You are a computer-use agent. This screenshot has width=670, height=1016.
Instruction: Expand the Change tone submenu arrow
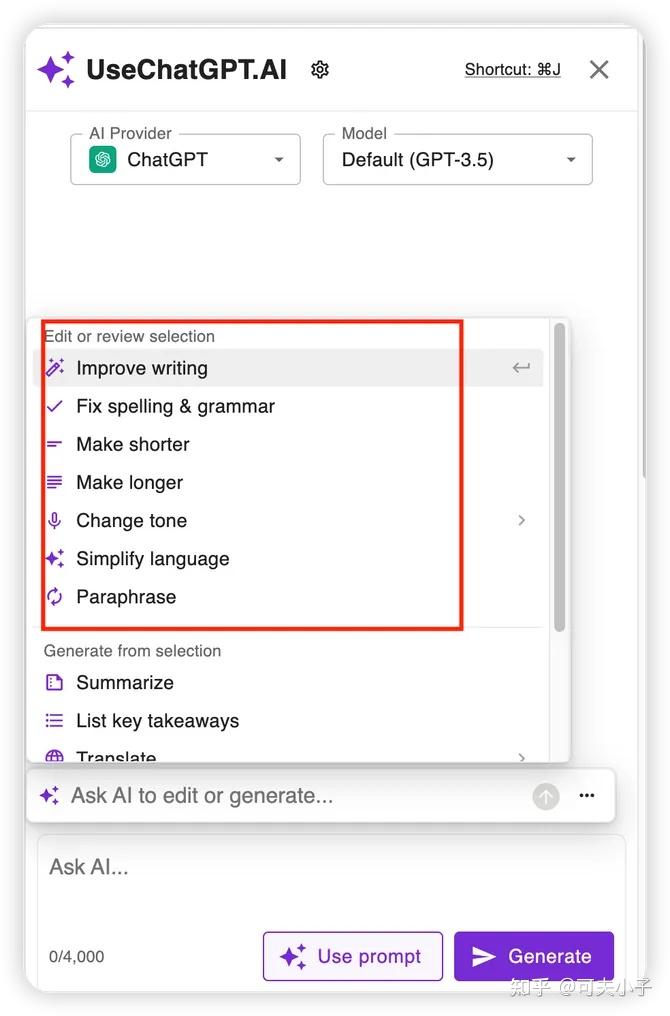(521, 521)
